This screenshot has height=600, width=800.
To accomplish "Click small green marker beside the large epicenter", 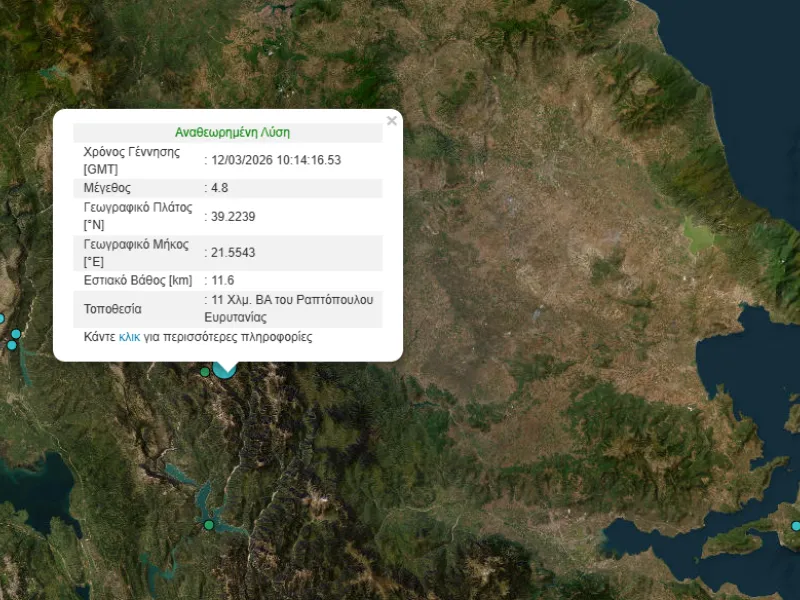I will [x=205, y=372].
